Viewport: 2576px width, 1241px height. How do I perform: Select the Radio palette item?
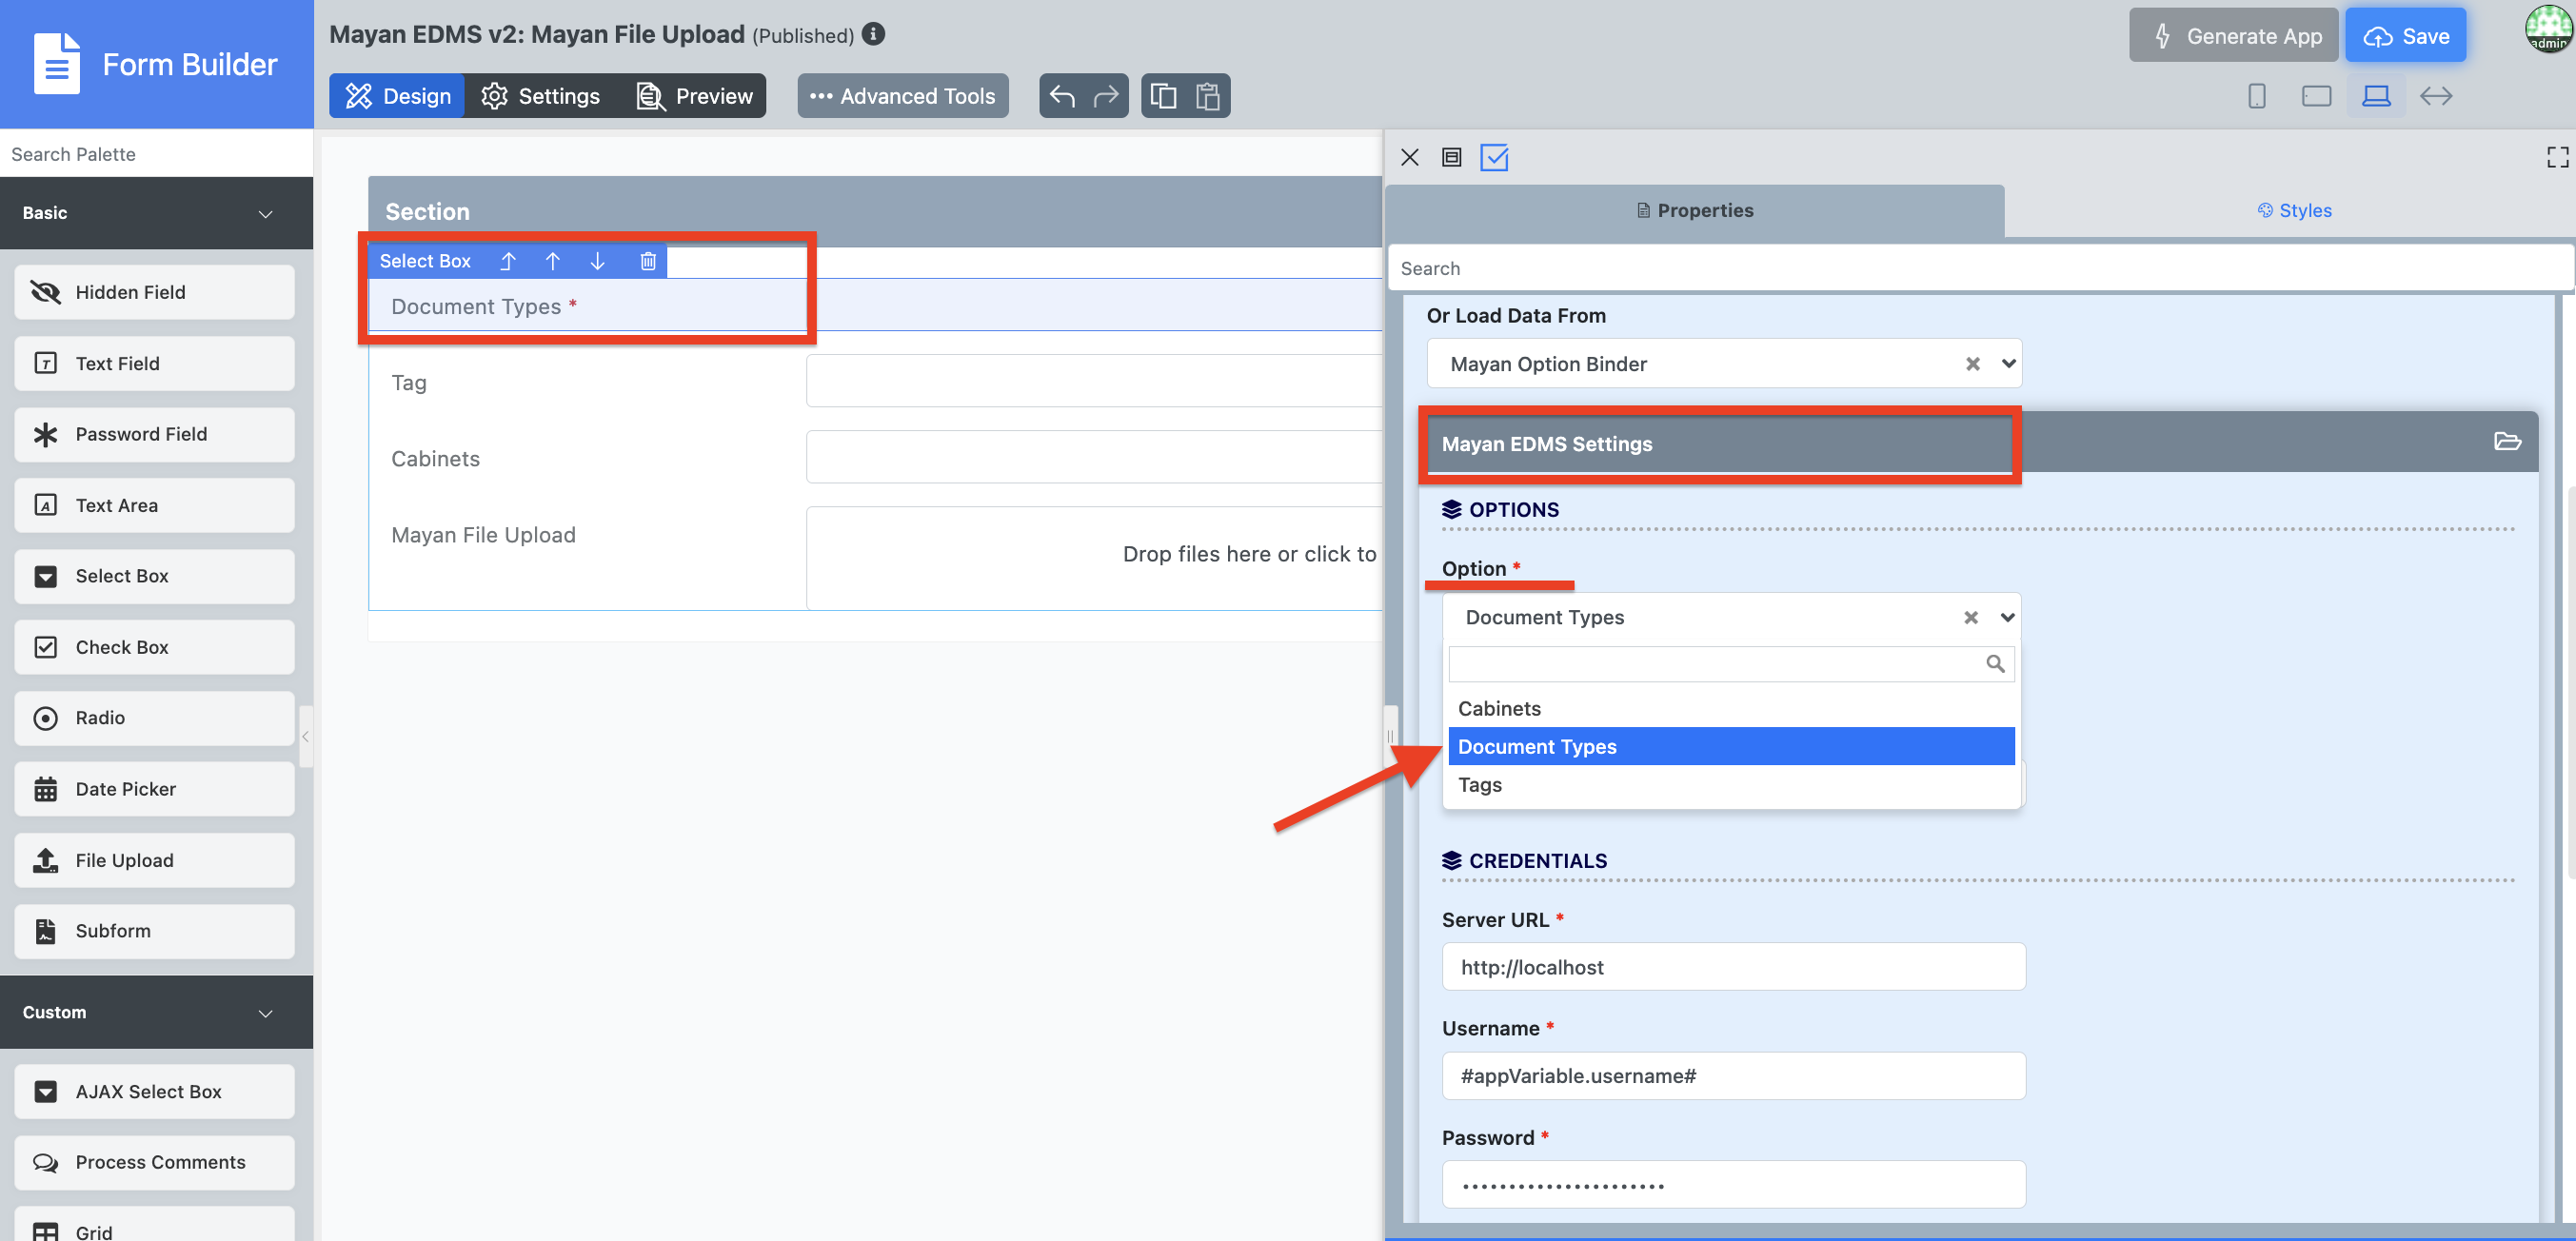[155, 718]
